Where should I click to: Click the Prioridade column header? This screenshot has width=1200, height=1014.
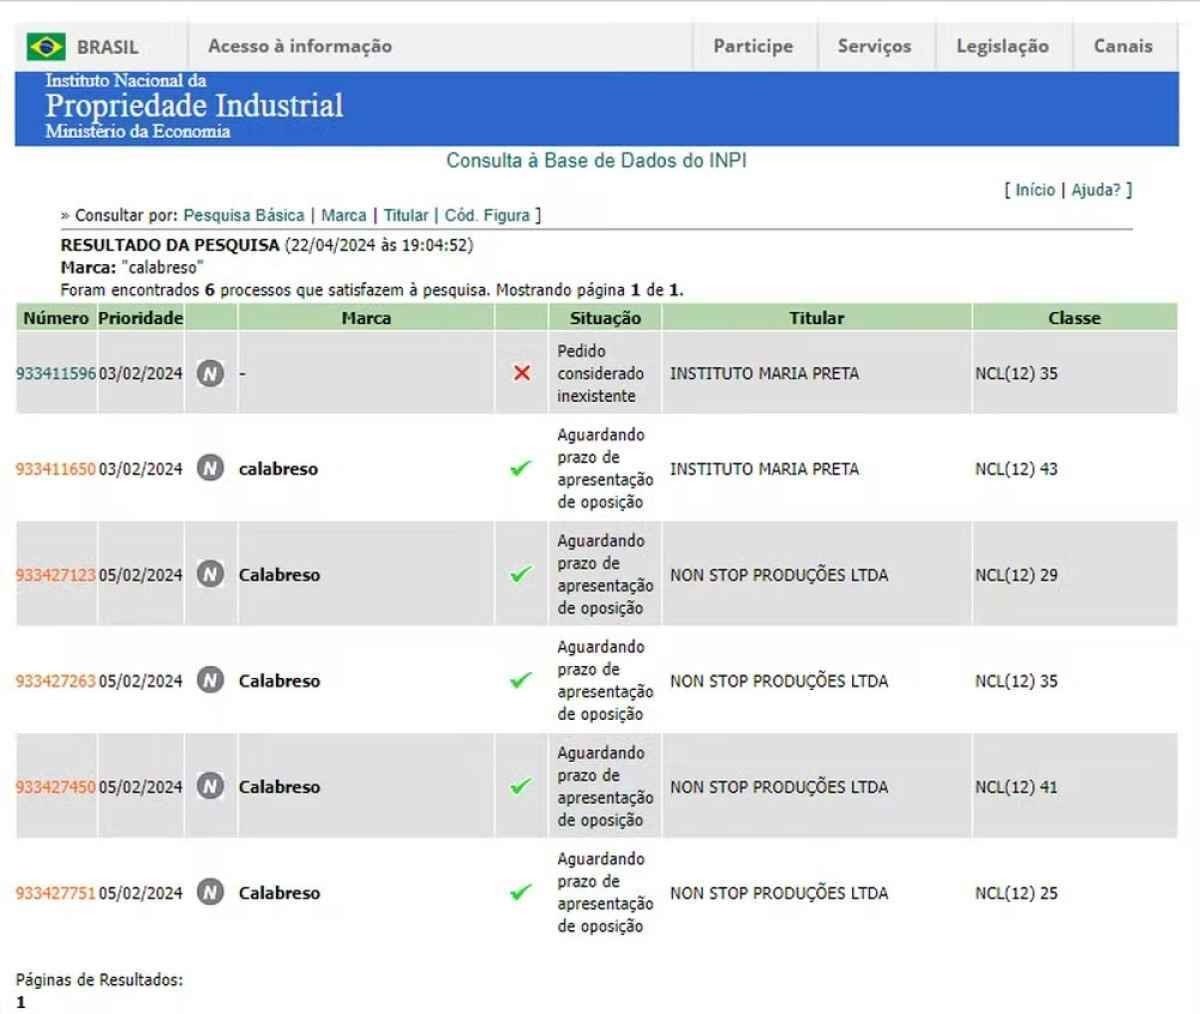point(141,318)
